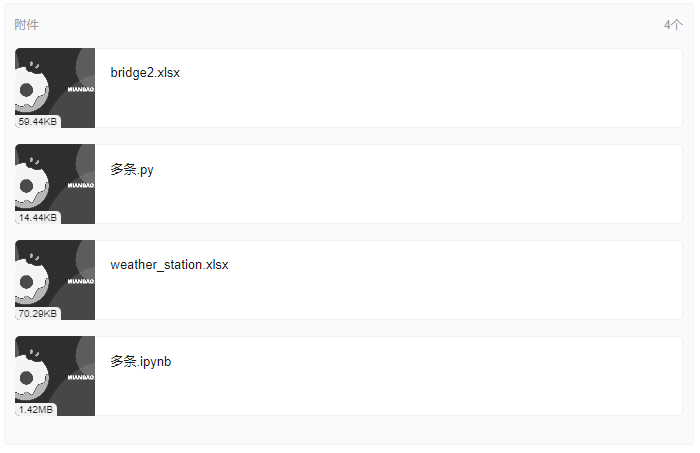The width and height of the screenshot is (700, 453).
Task: Click the MUANBAO logo on weather_station.xlsx thumbnail
Action: click(81, 281)
